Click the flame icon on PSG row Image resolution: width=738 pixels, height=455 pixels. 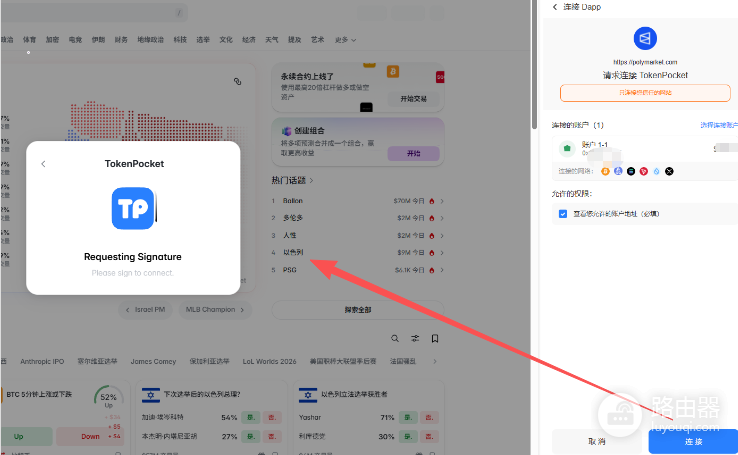pyautogui.click(x=432, y=270)
